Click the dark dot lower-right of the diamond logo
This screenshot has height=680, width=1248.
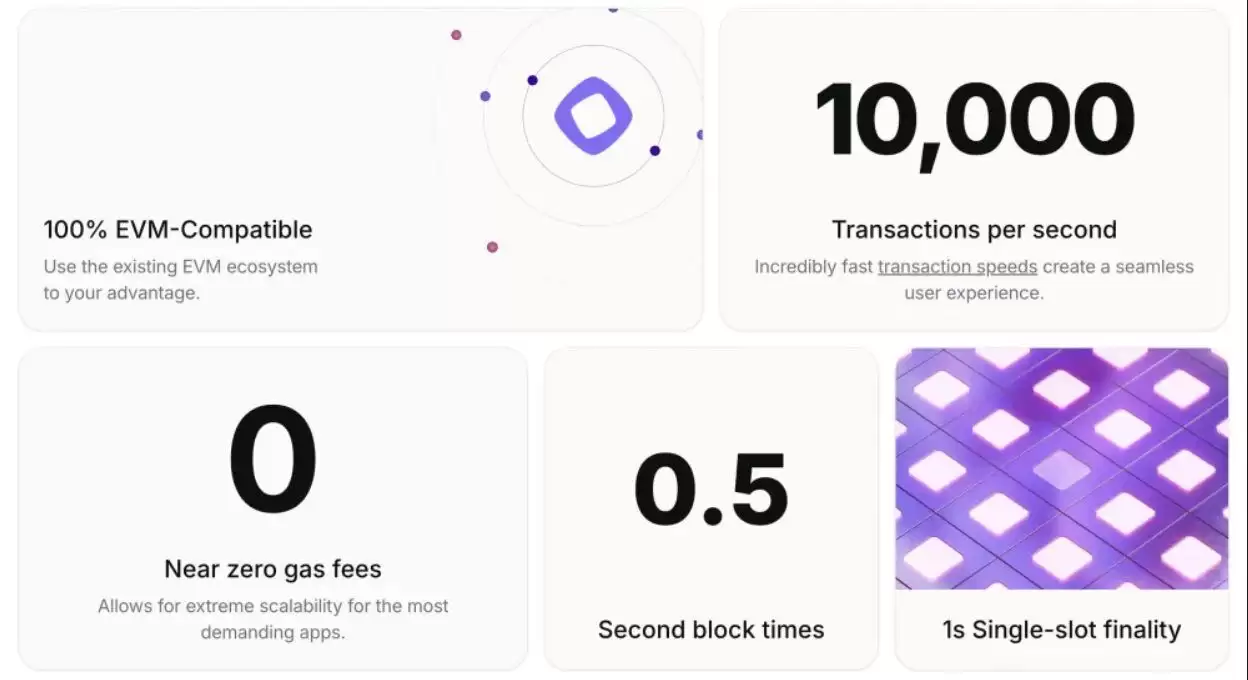(655, 151)
